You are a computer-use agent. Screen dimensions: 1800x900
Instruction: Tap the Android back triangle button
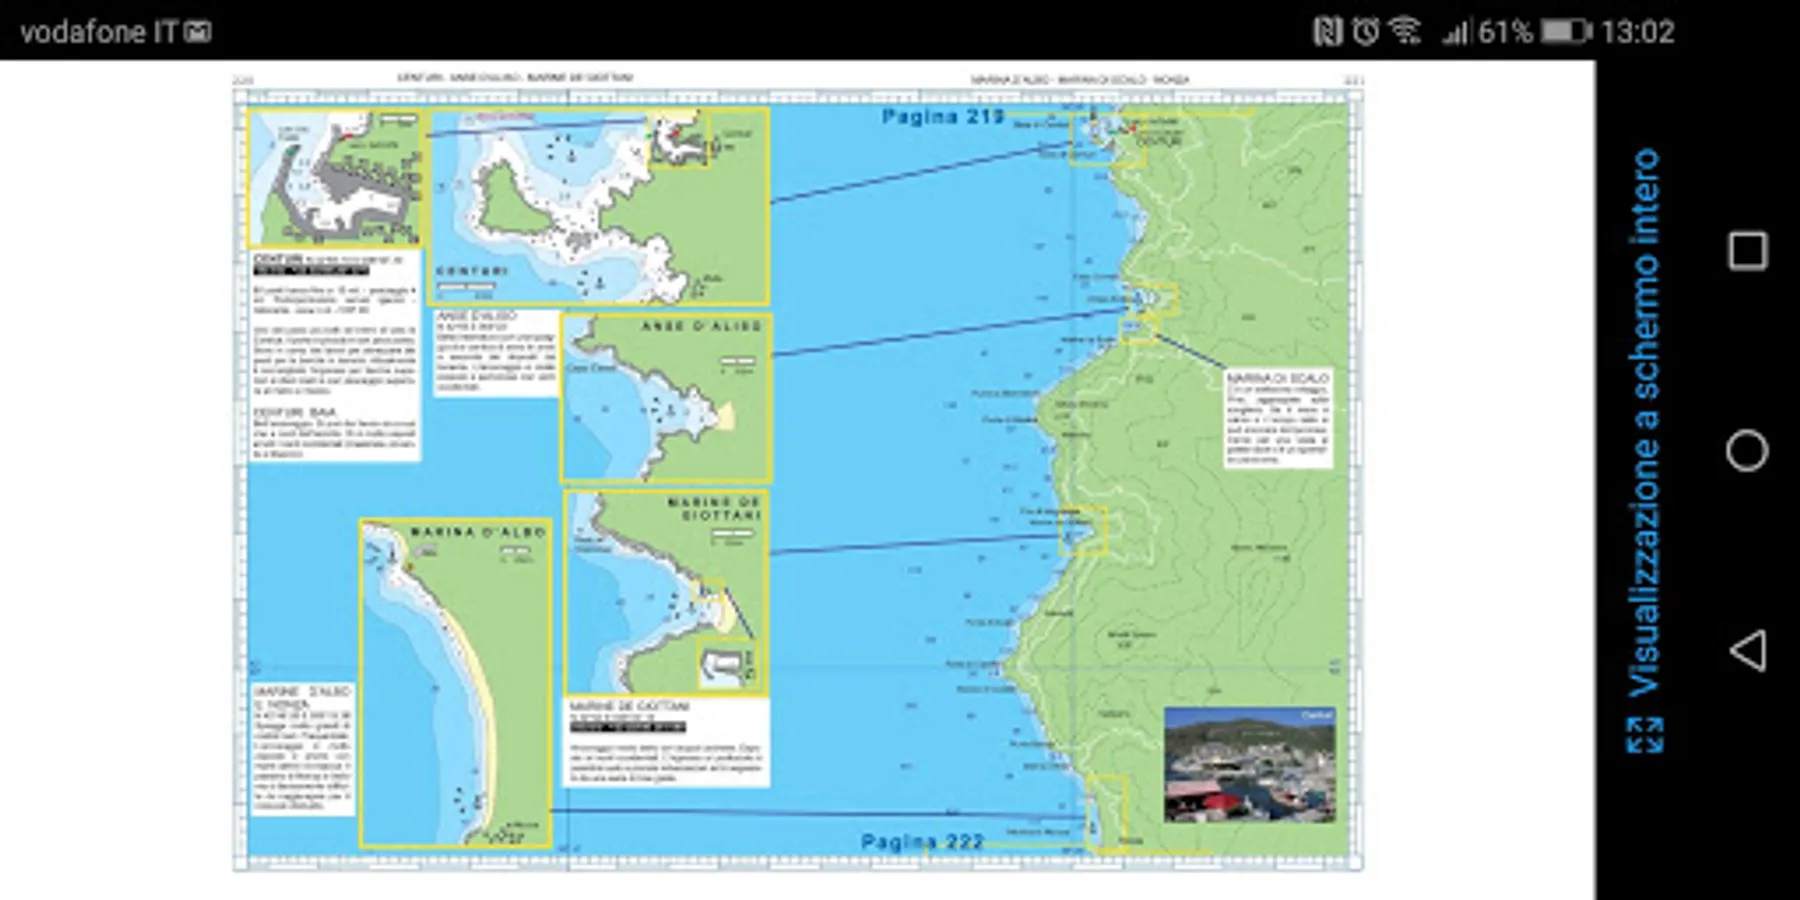click(x=1747, y=650)
